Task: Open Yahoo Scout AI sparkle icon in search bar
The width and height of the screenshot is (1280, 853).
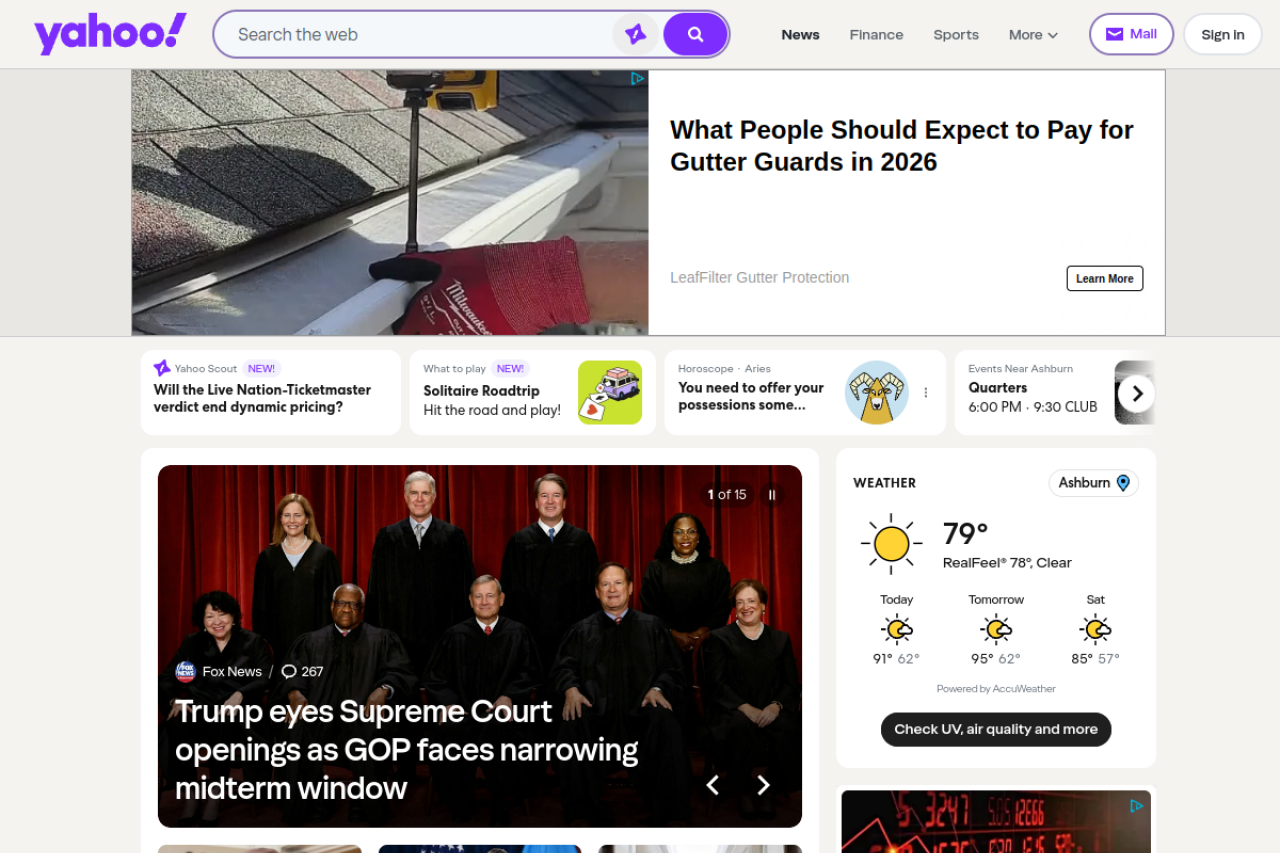Action: pos(635,34)
